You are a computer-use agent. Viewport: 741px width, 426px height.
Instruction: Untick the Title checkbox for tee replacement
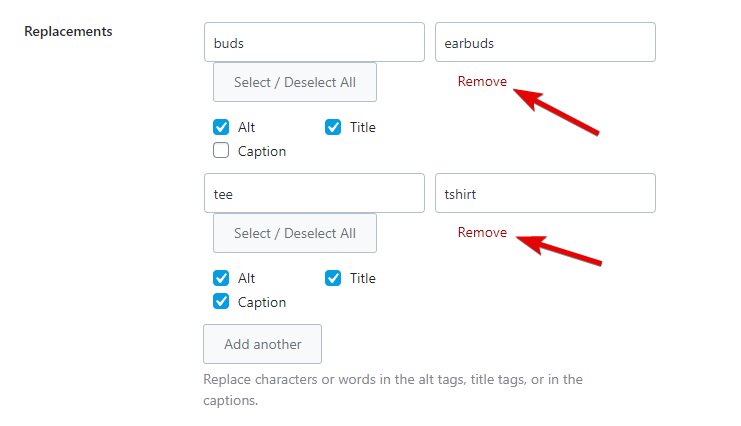(333, 278)
